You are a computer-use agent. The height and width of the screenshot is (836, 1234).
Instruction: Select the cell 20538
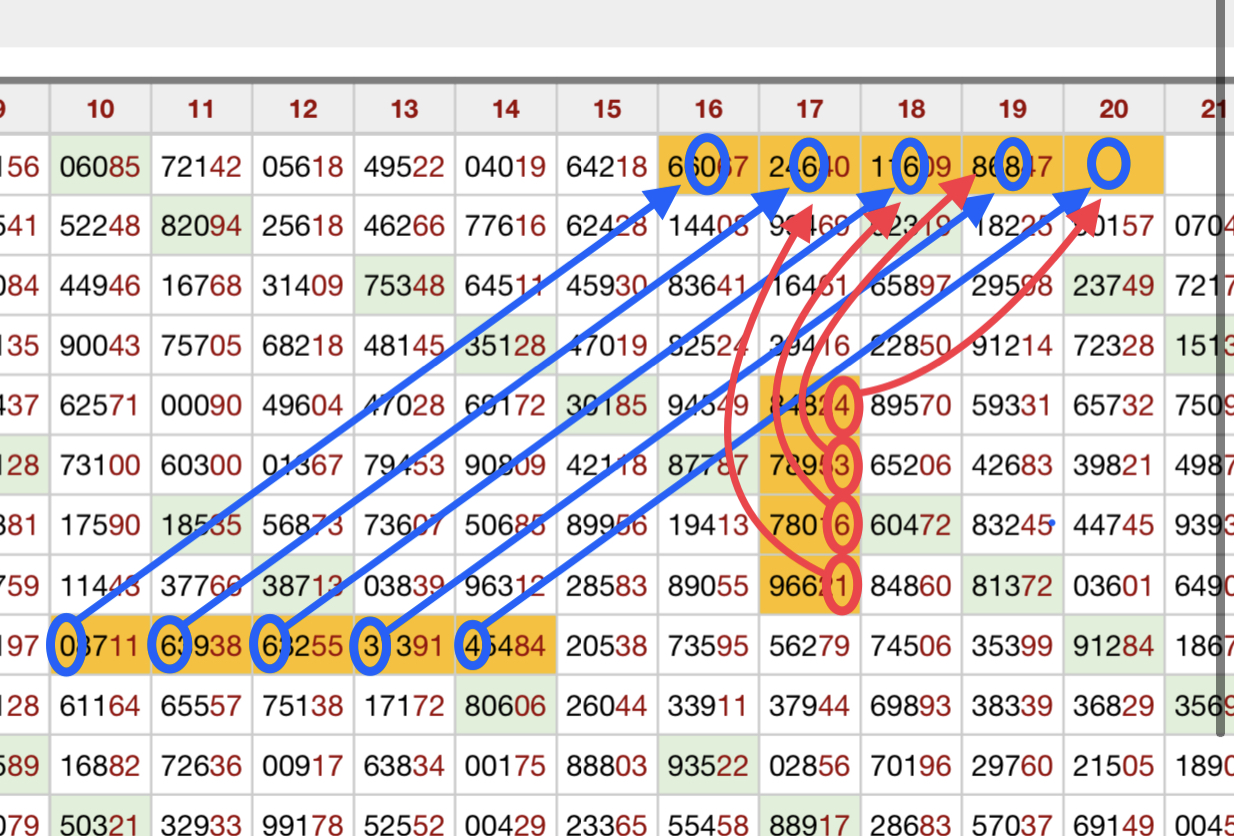pos(607,647)
